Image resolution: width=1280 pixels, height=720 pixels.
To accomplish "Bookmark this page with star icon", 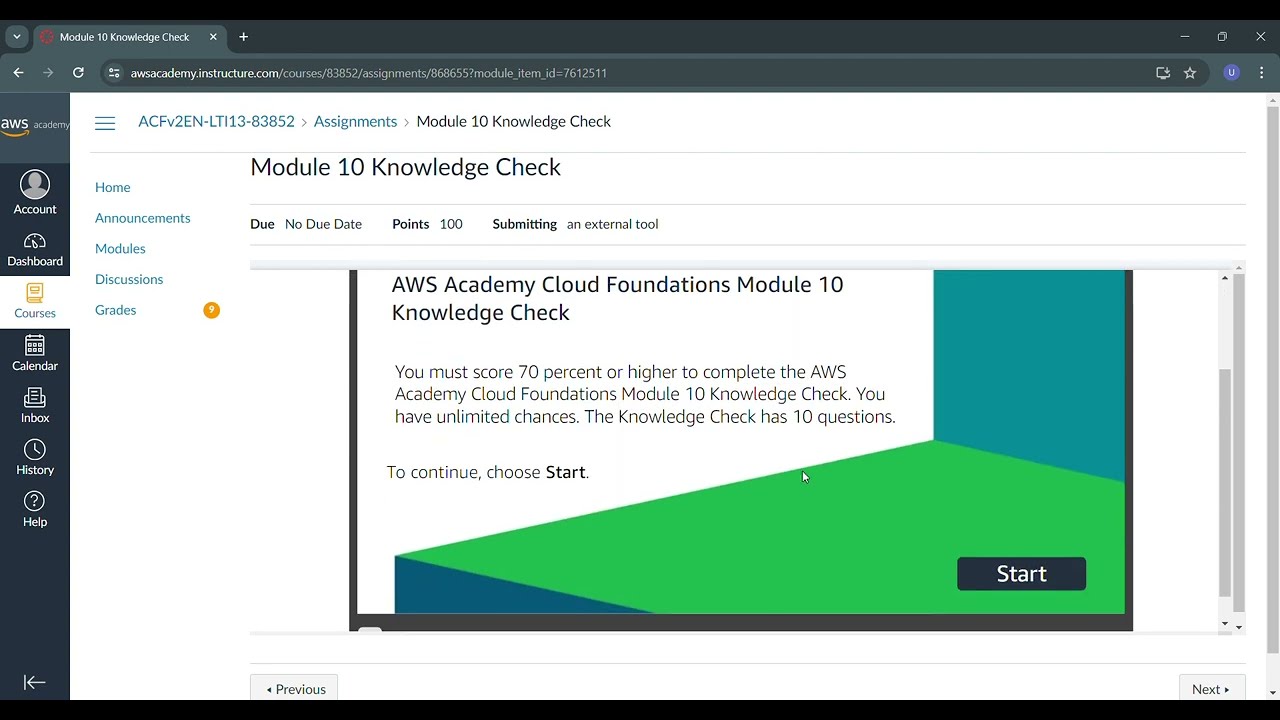I will pyautogui.click(x=1190, y=73).
